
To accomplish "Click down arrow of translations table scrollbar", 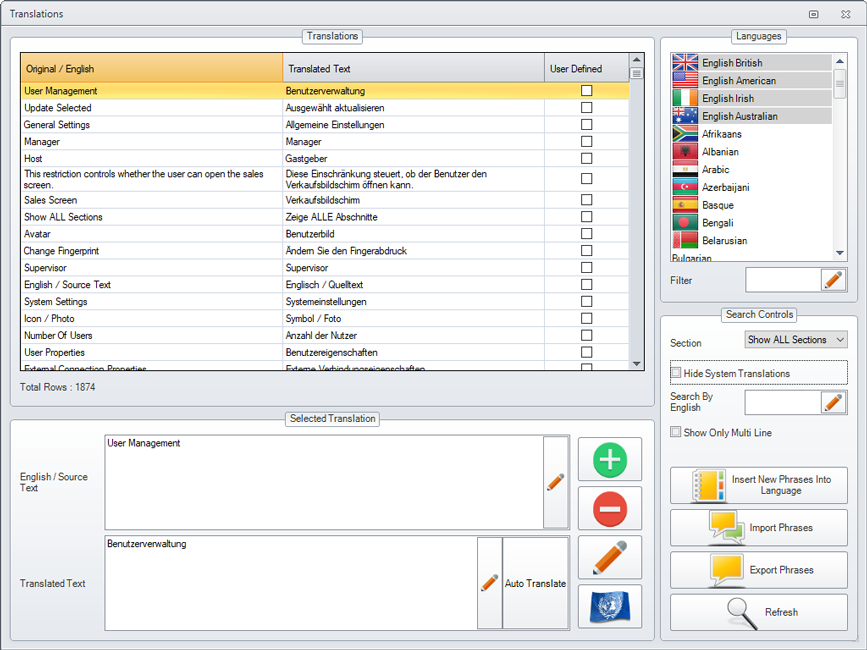I will (x=636, y=364).
